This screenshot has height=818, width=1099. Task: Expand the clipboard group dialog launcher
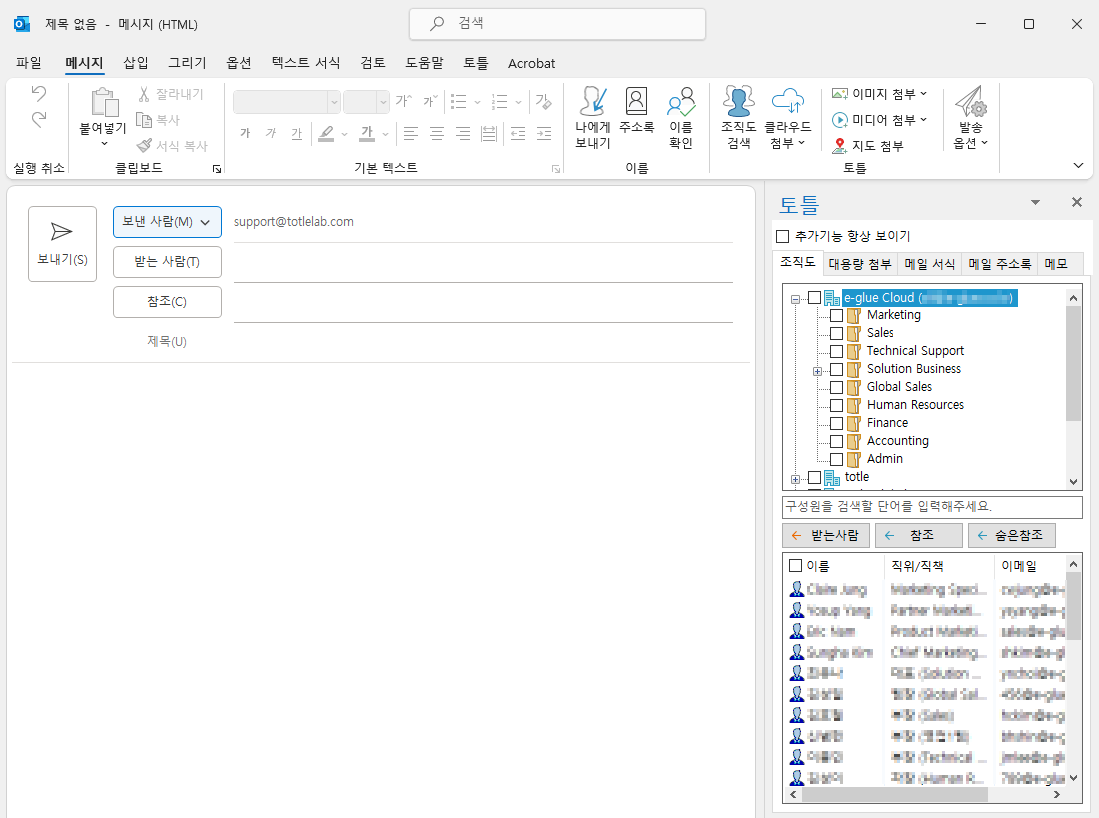click(x=217, y=169)
